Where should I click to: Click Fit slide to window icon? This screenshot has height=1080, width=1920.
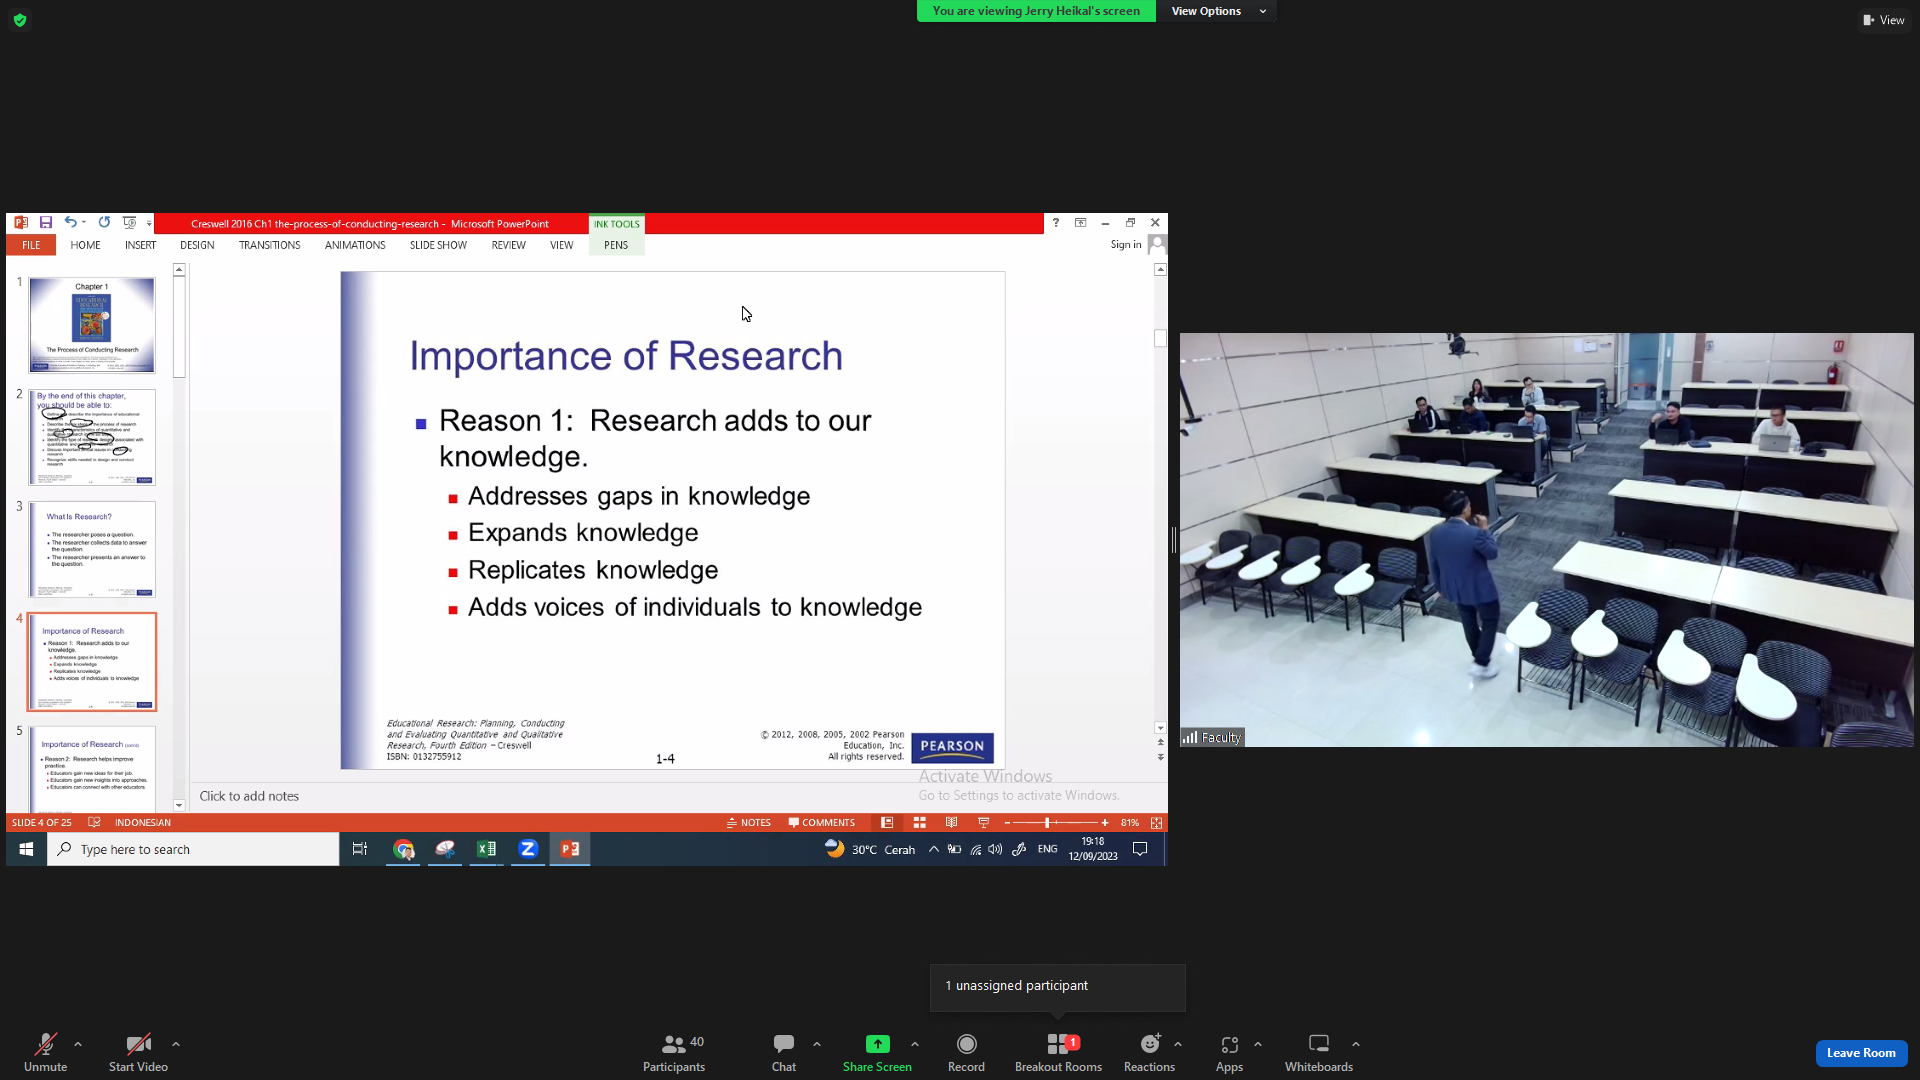(1157, 823)
